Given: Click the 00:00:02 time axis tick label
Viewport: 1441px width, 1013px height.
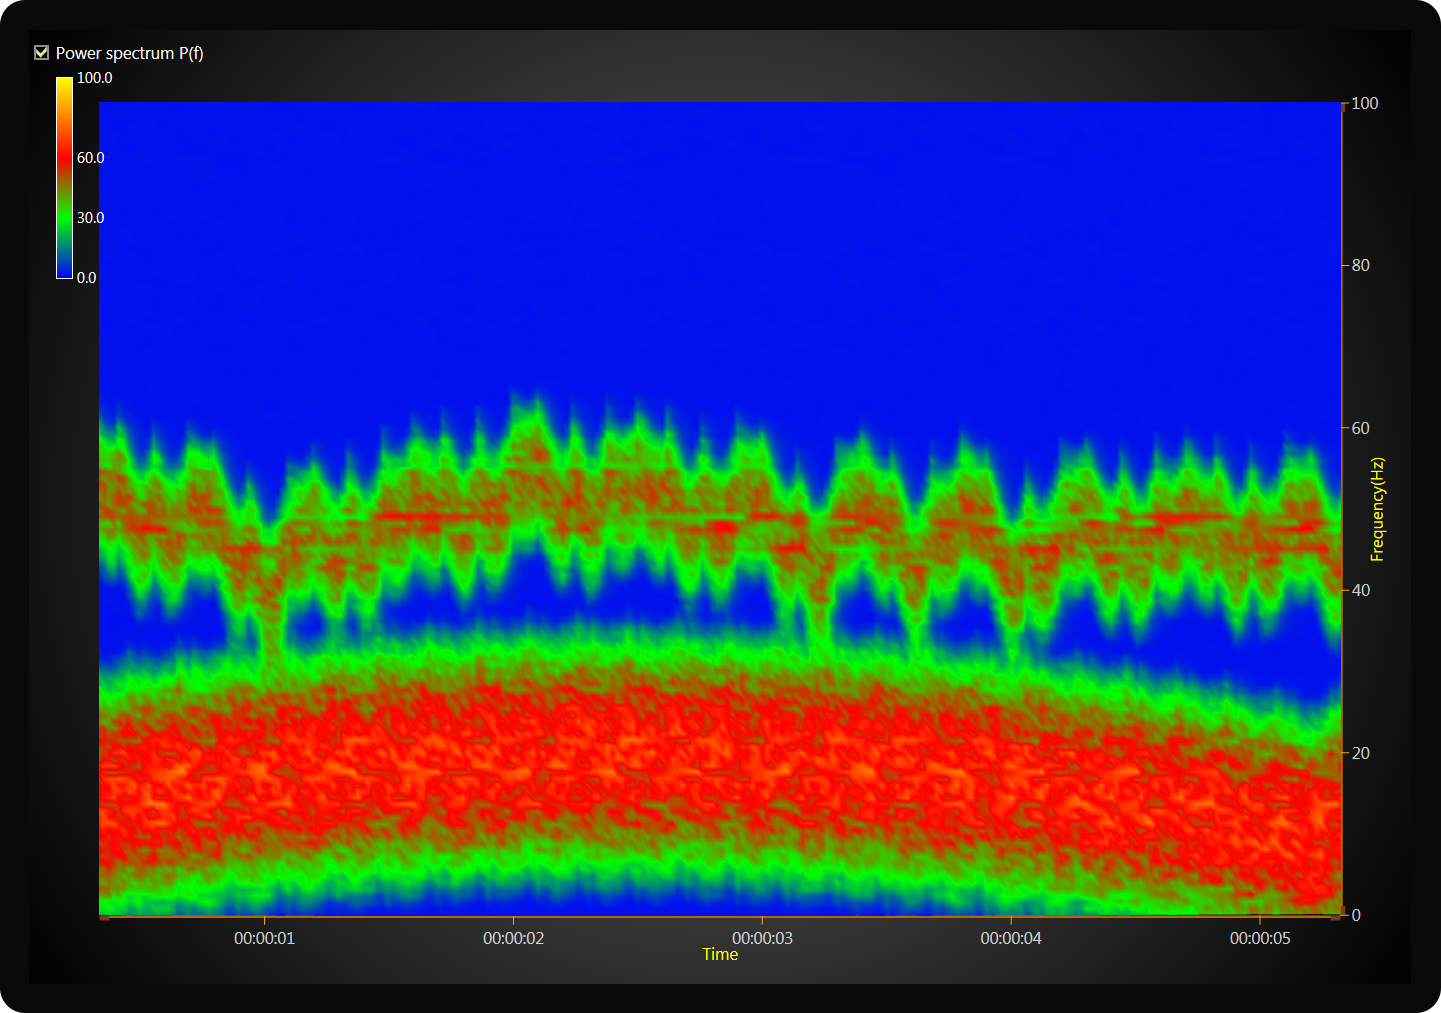Looking at the screenshot, I should pyautogui.click(x=513, y=938).
